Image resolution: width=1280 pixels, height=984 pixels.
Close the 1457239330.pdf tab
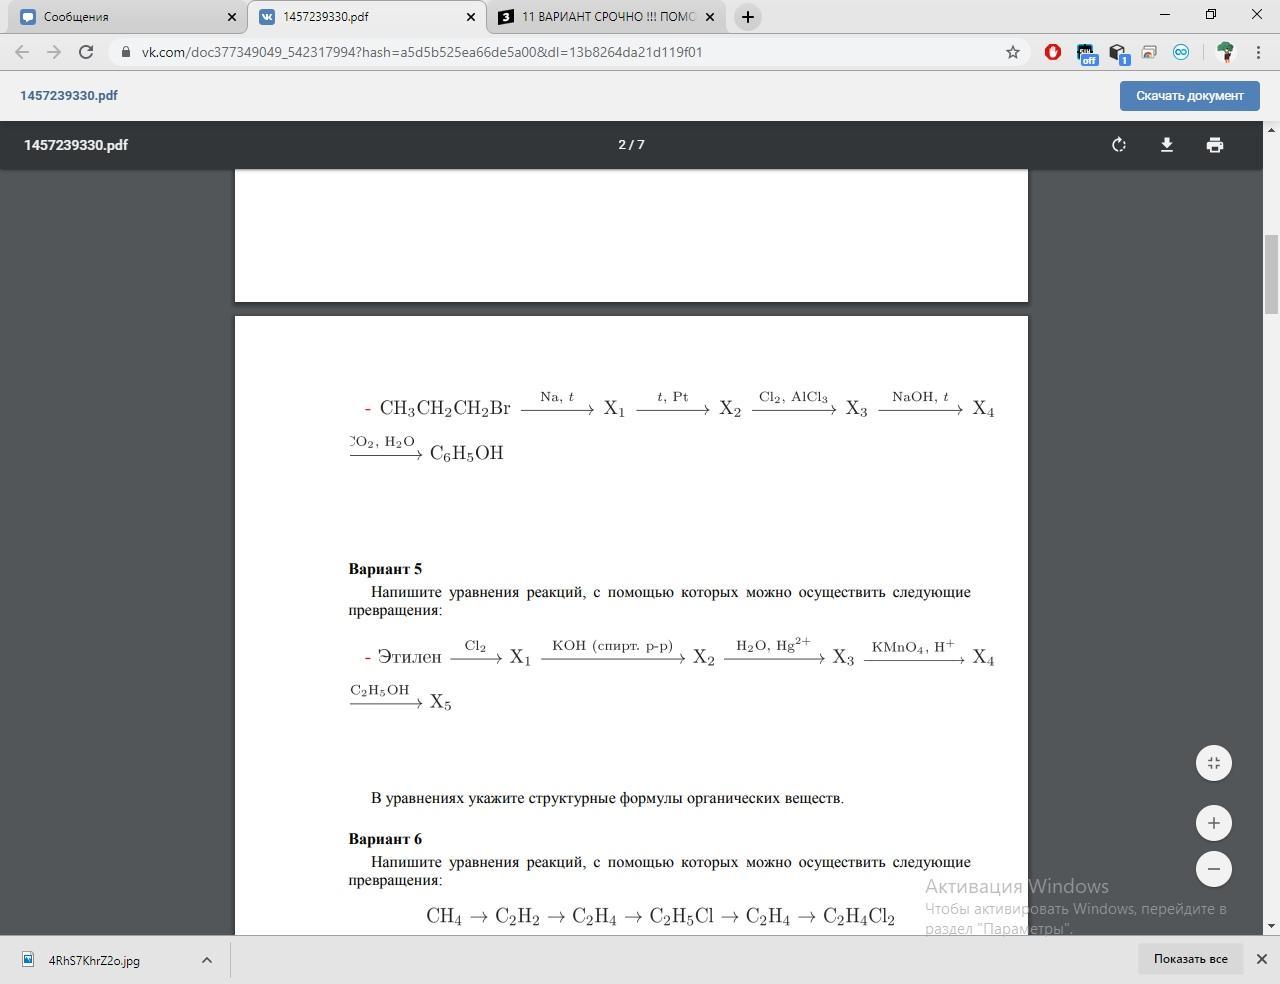coord(471,17)
